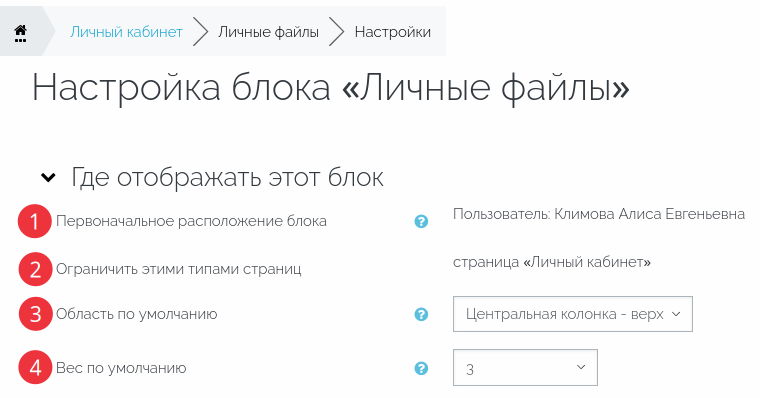The image size is (760, 398).
Task: Click red marker number 3
Action: coord(35,314)
